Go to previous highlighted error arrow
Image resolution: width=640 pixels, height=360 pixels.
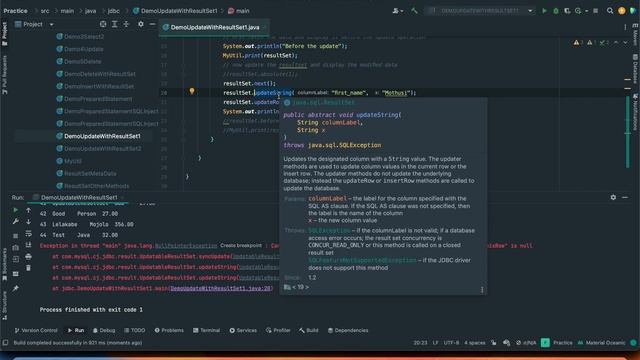(x=616, y=42)
